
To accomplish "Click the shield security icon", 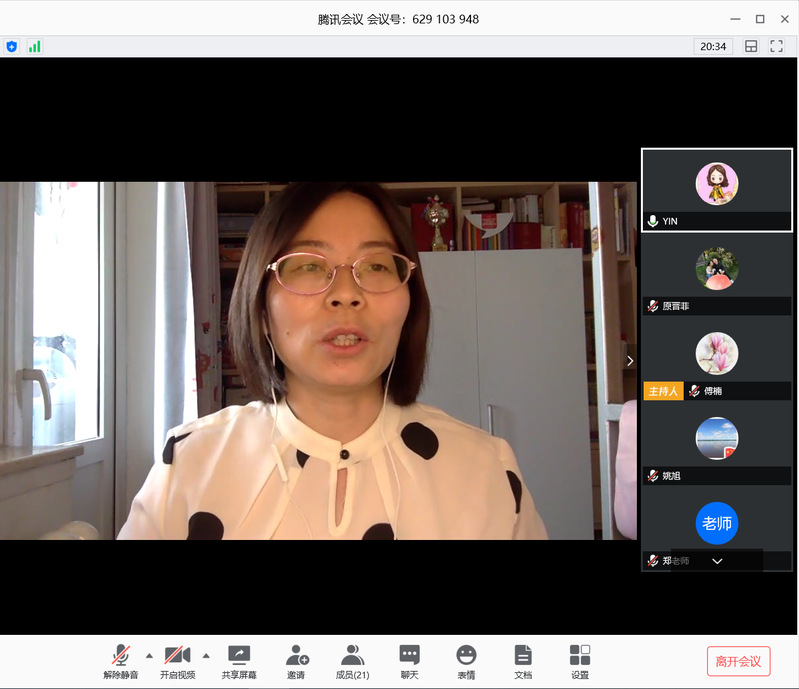I will 12,46.
